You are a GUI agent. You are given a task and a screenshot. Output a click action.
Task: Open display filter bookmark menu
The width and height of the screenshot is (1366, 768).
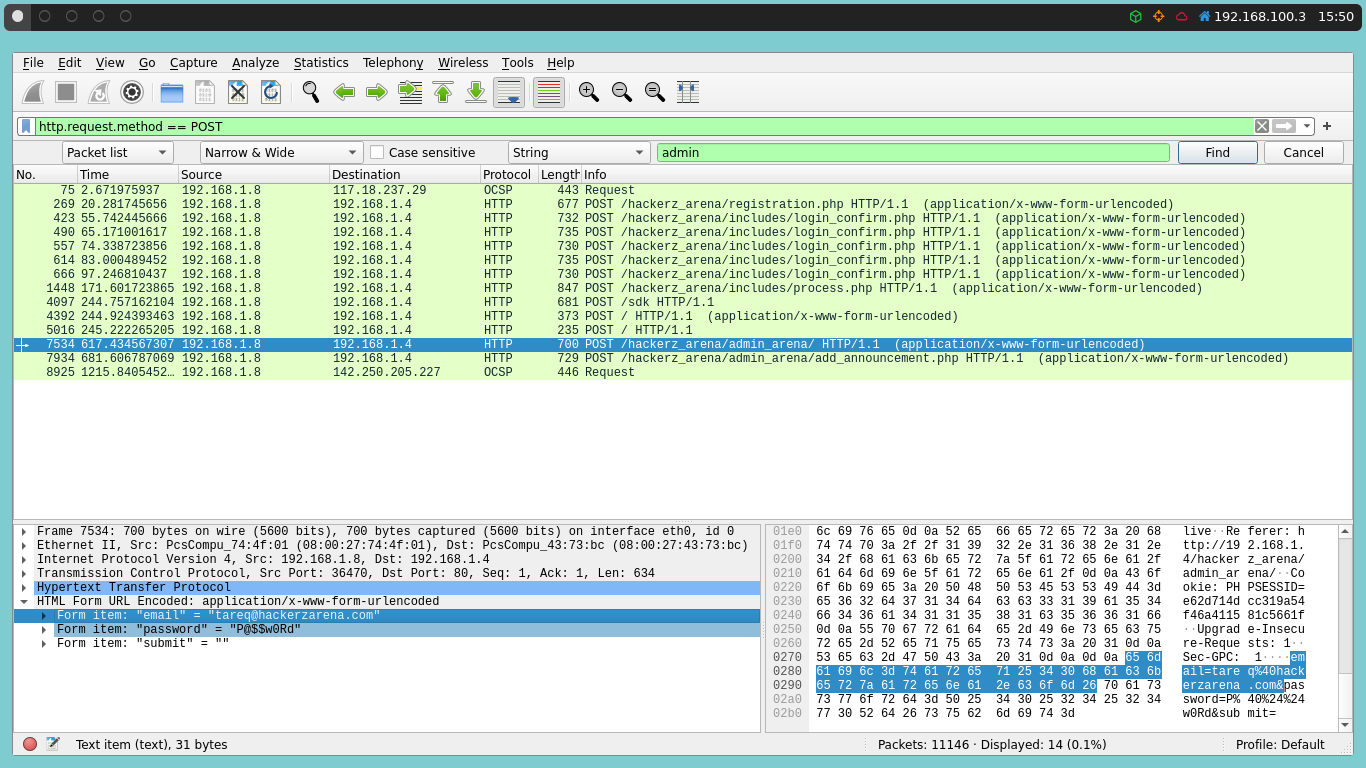tap(26, 126)
